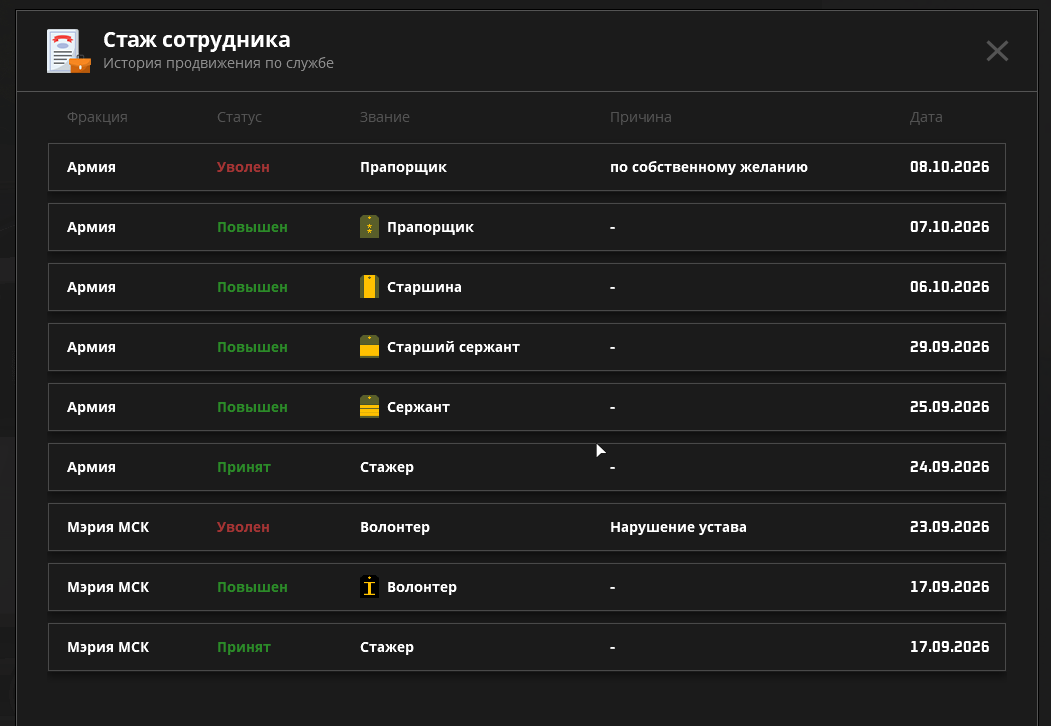Click the Дата column header

pyautogui.click(x=926, y=117)
